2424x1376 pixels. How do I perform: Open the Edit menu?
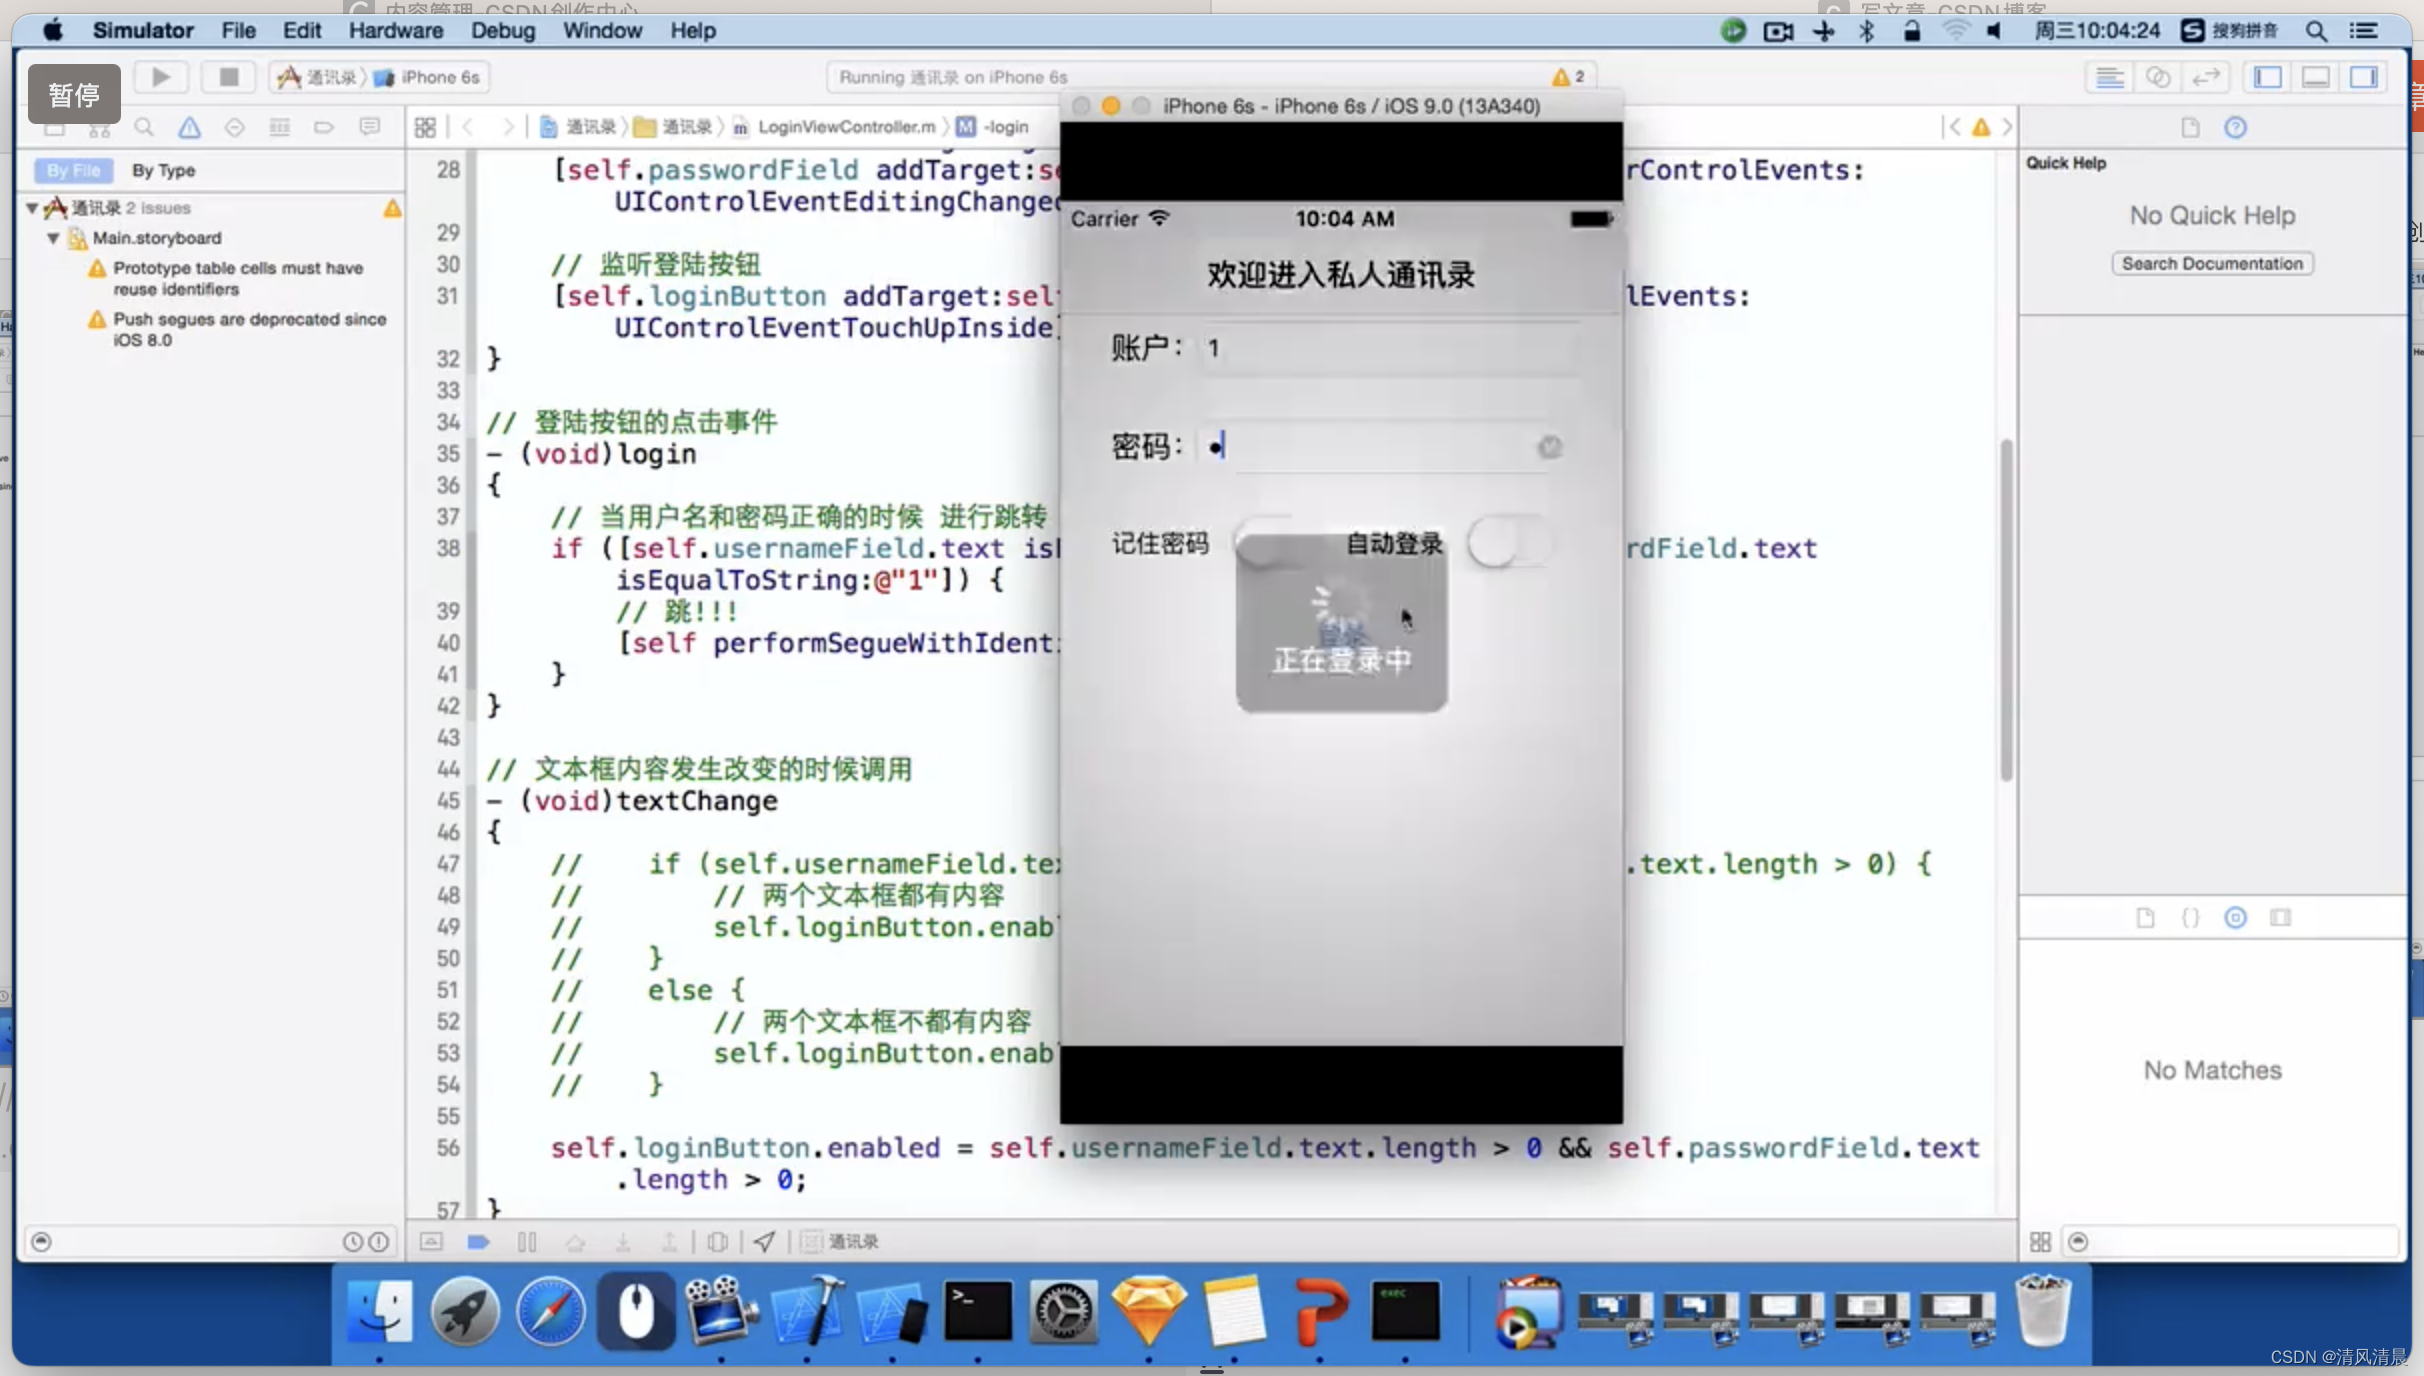(301, 30)
